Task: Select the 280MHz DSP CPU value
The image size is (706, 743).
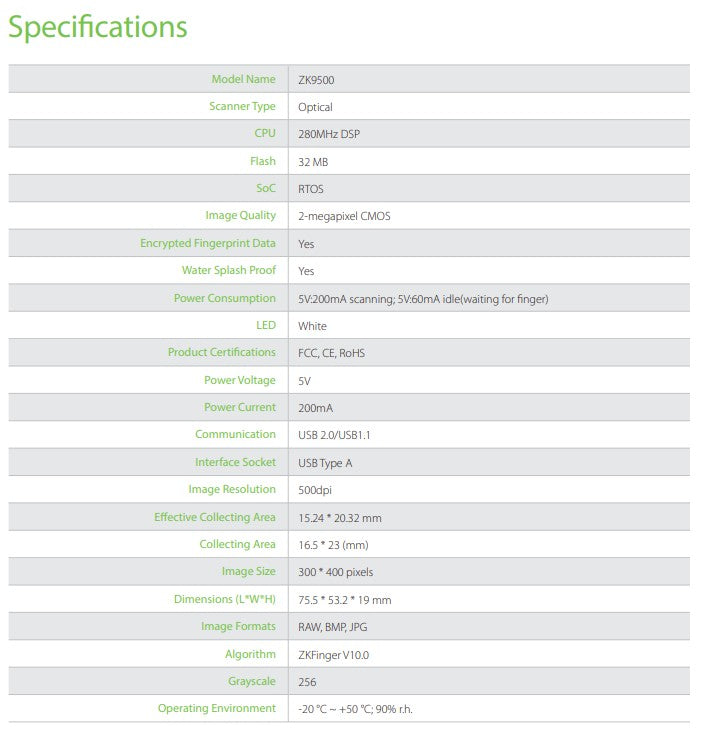Action: tap(329, 134)
